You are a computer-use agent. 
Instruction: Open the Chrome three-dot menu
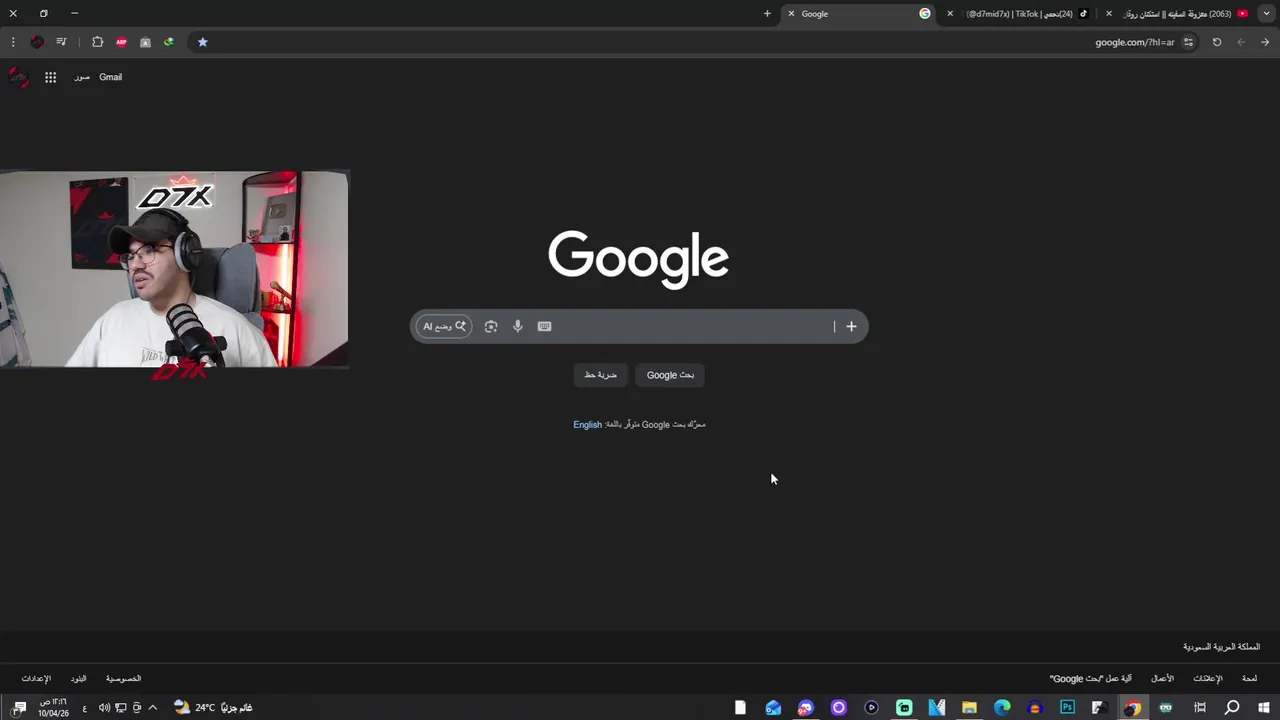(13, 42)
